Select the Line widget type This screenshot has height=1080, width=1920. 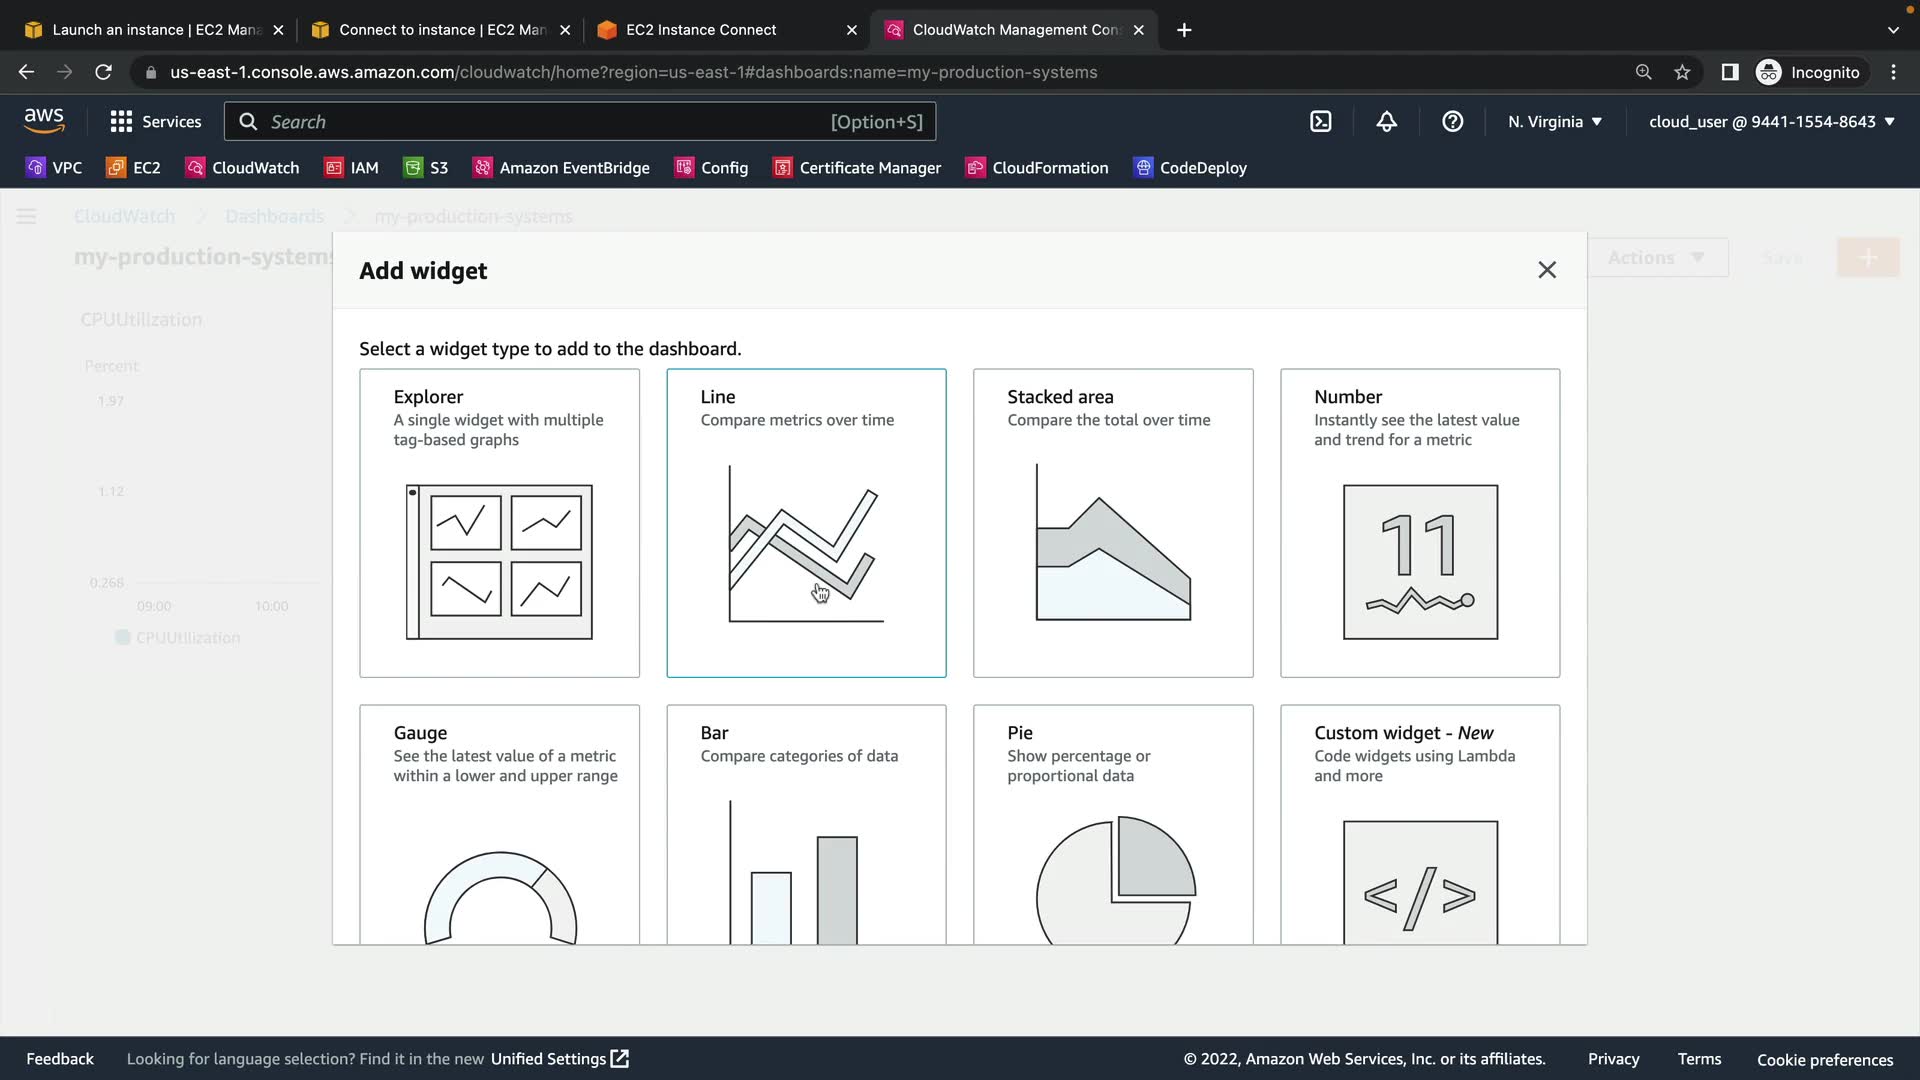[x=806, y=522]
